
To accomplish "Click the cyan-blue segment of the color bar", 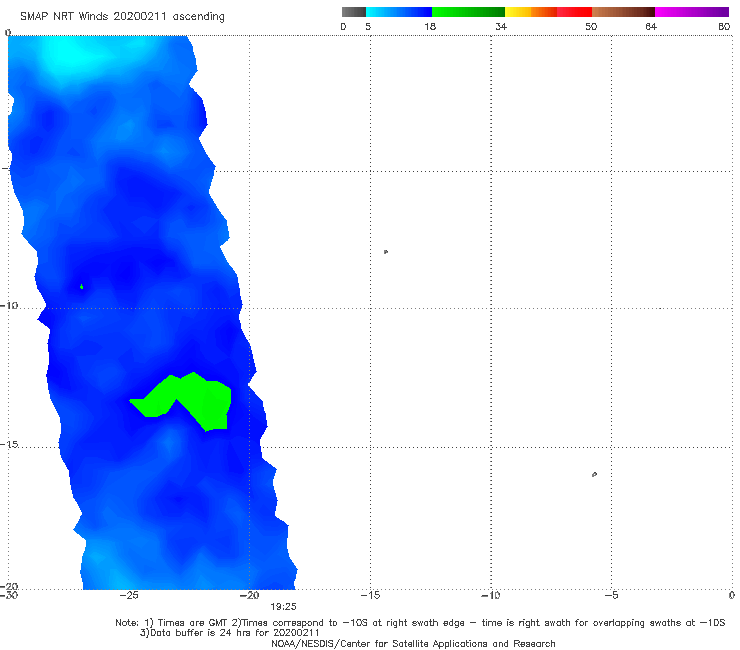I will tap(399, 12).
